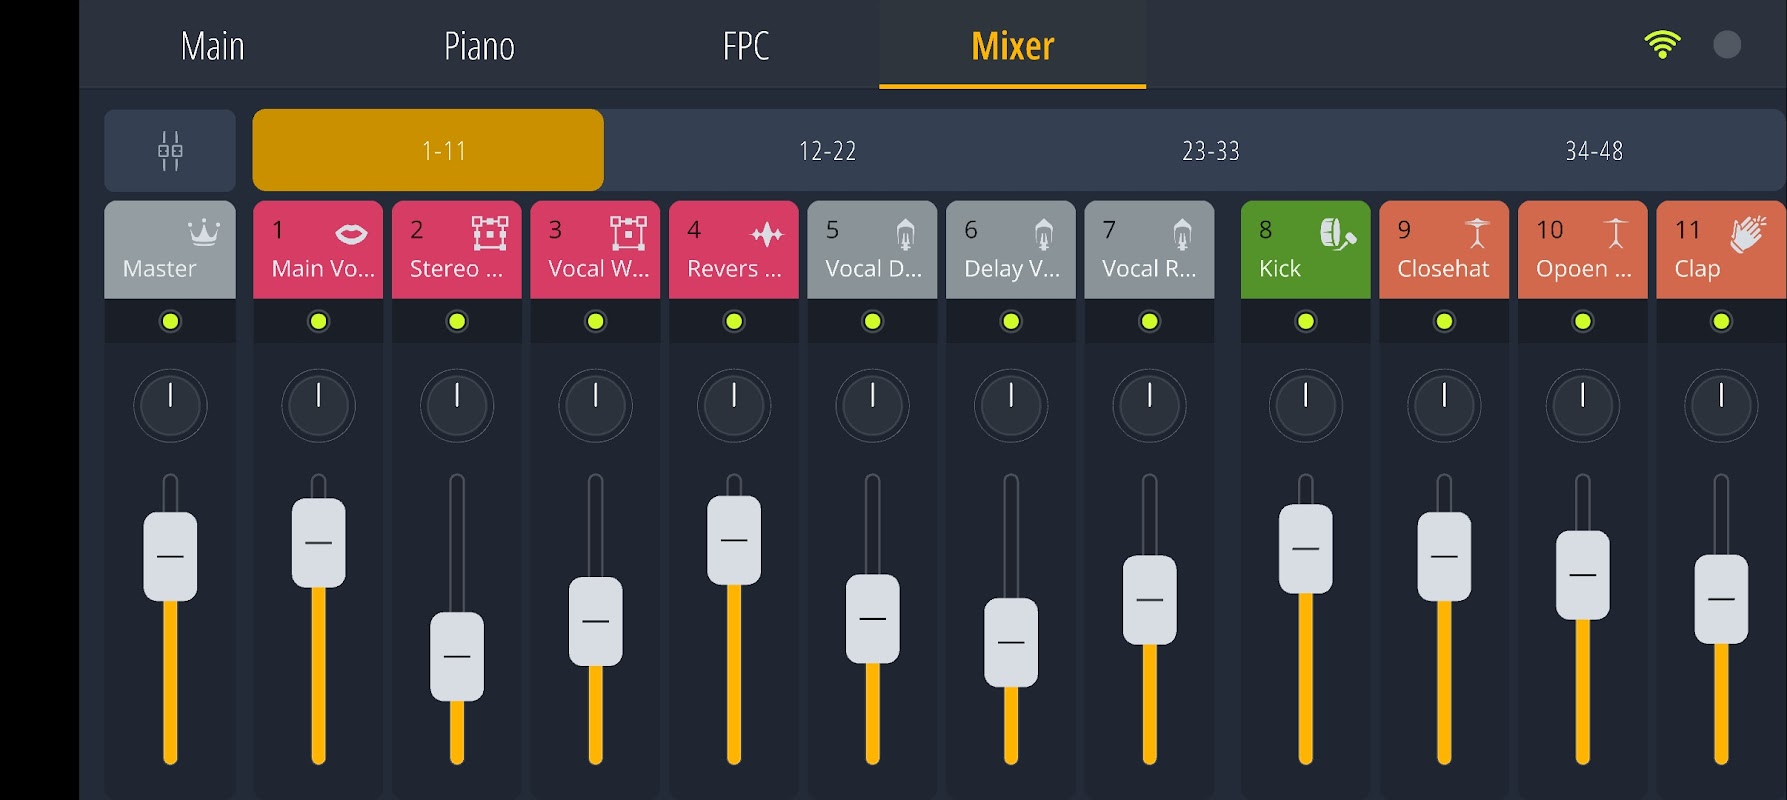Switch to the Piano tab
This screenshot has width=1787, height=800.
click(479, 46)
